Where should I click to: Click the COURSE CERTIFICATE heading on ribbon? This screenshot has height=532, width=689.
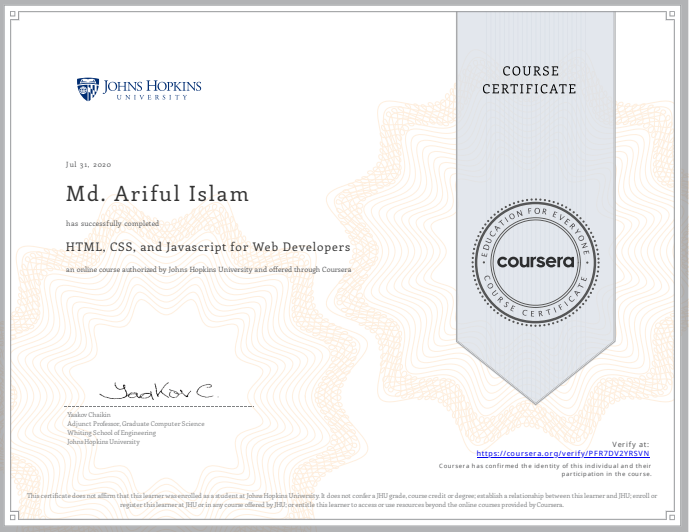(x=529, y=80)
